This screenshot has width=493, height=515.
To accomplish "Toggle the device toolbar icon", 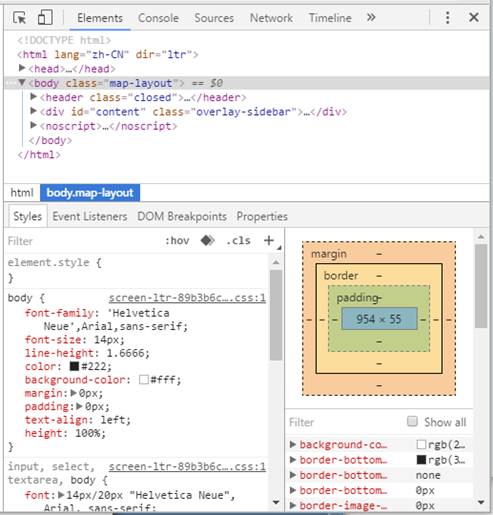I will pyautogui.click(x=45, y=18).
